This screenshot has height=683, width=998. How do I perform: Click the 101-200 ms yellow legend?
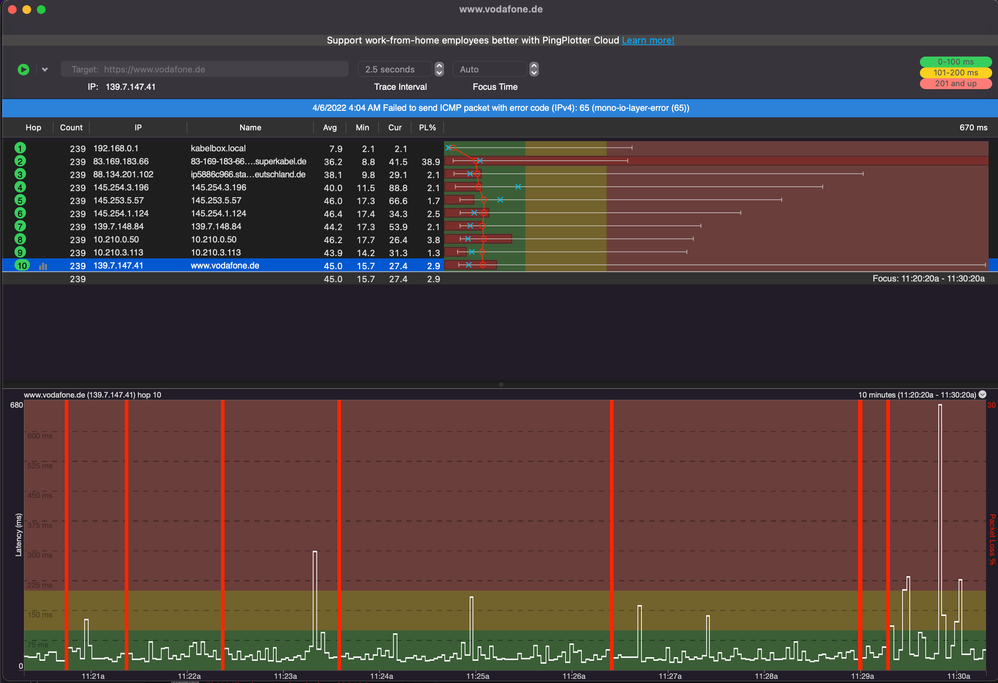click(955, 73)
